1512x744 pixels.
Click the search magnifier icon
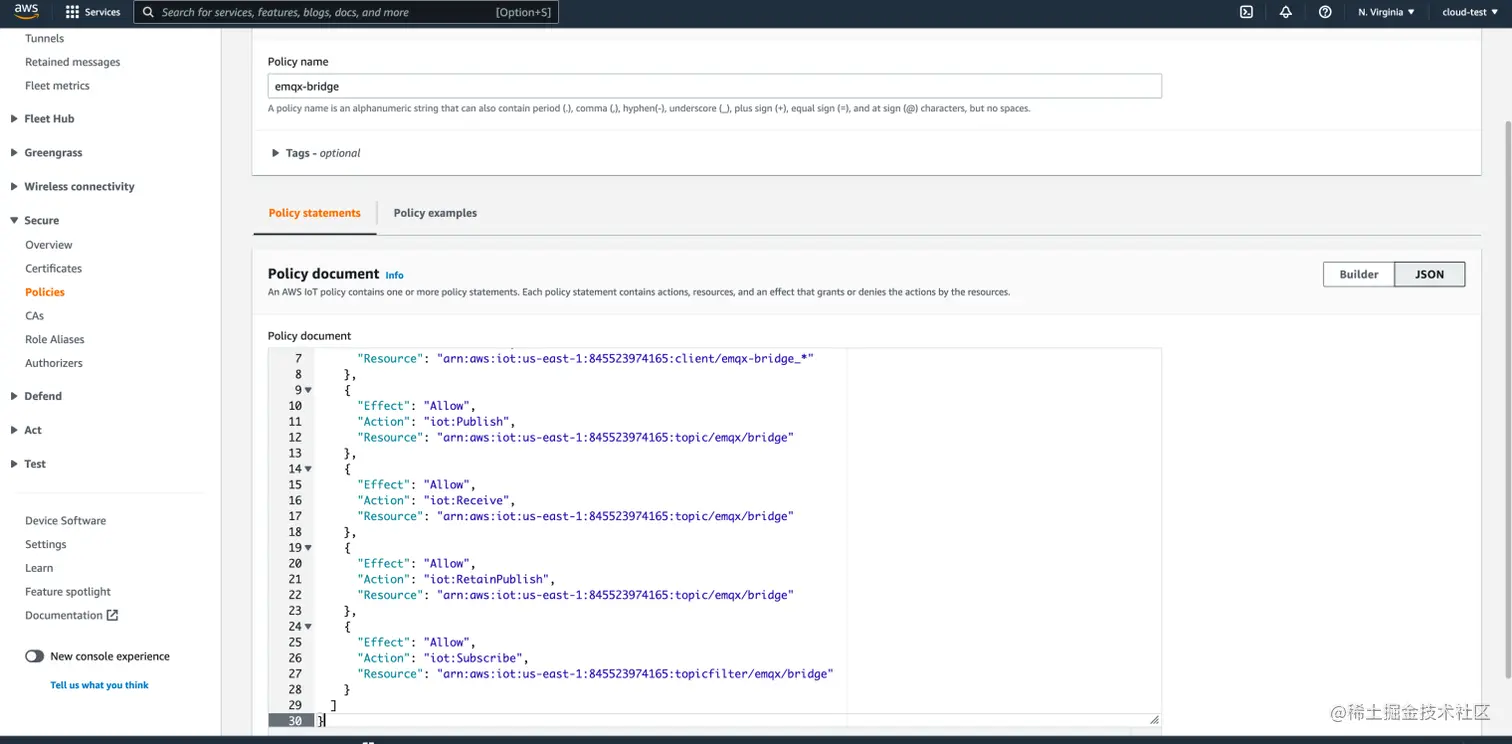148,12
